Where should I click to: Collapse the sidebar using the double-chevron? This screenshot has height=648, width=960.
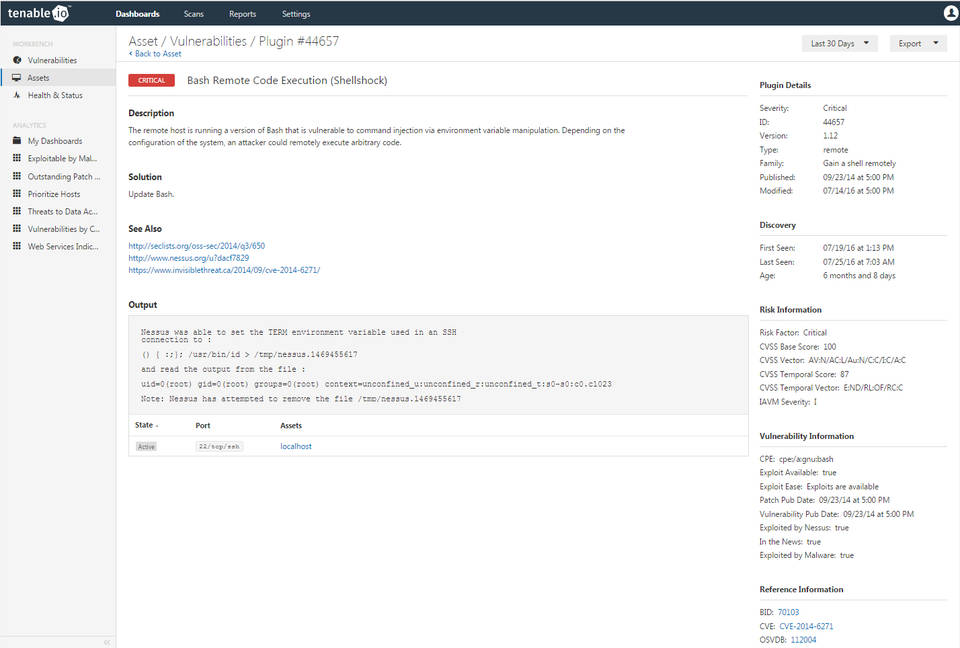pos(107,642)
